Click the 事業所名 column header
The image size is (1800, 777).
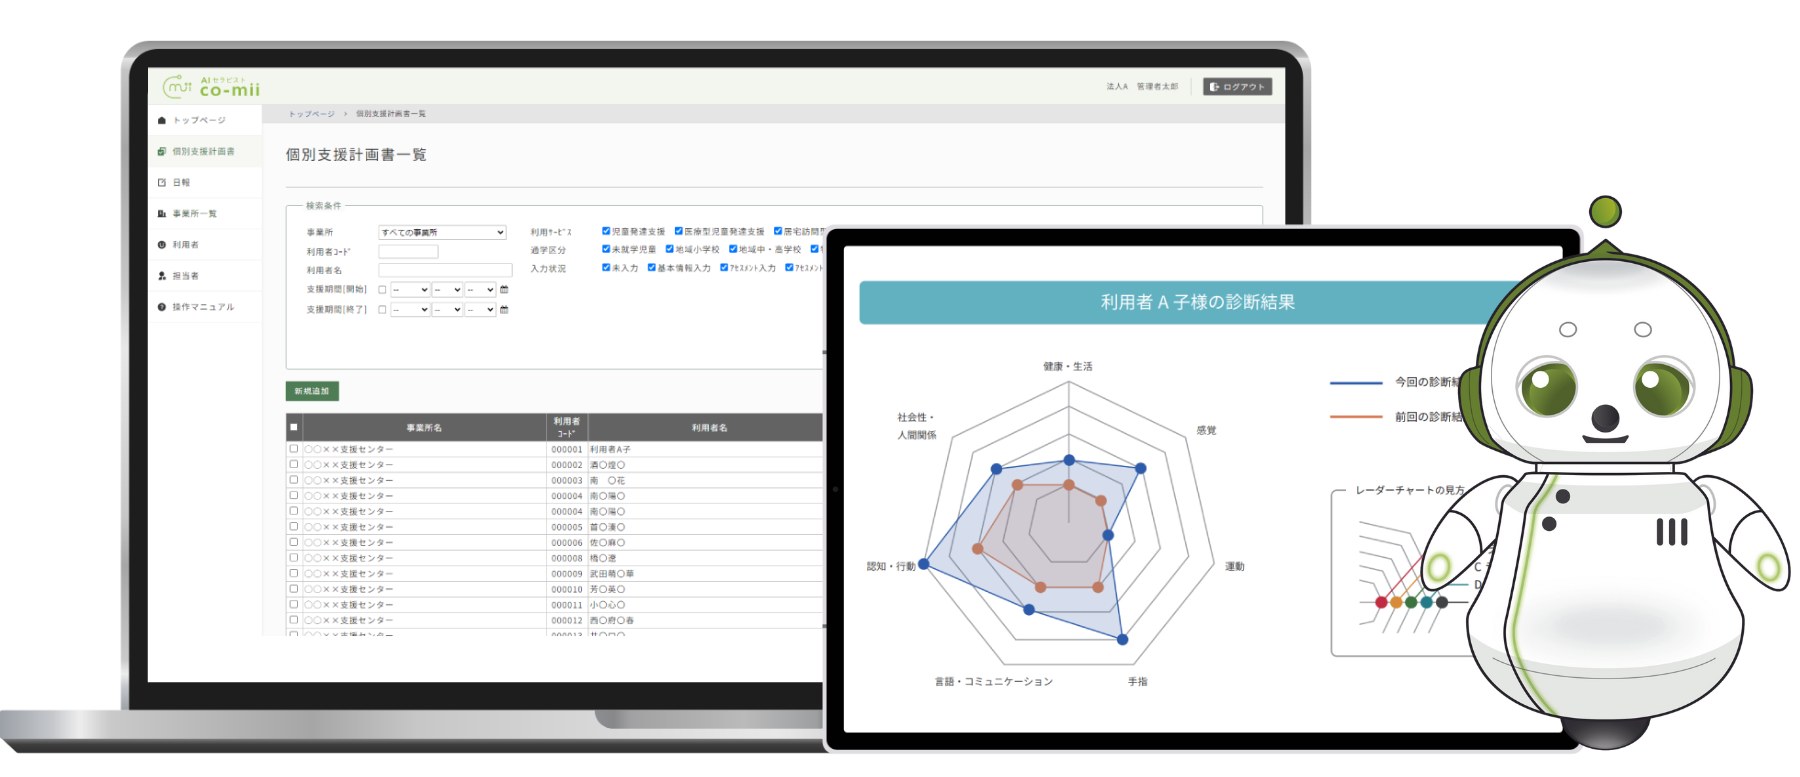click(424, 428)
